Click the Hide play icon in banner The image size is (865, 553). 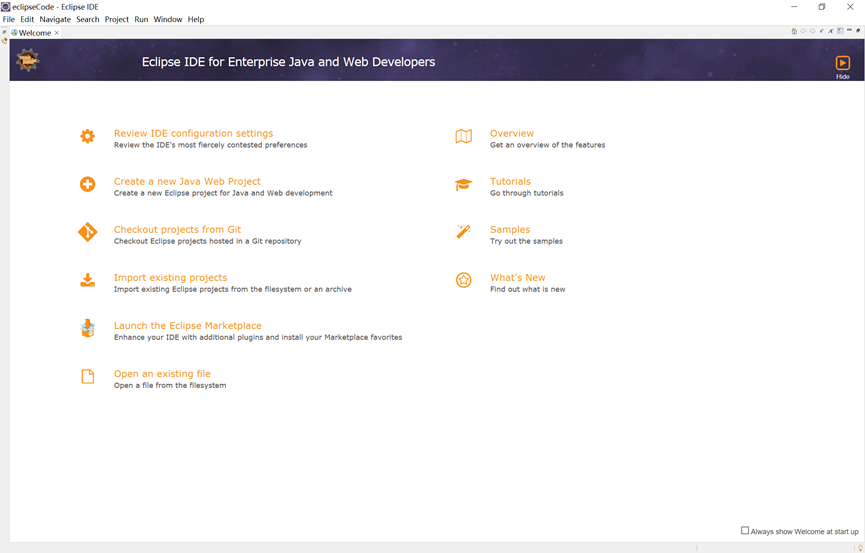click(842, 63)
